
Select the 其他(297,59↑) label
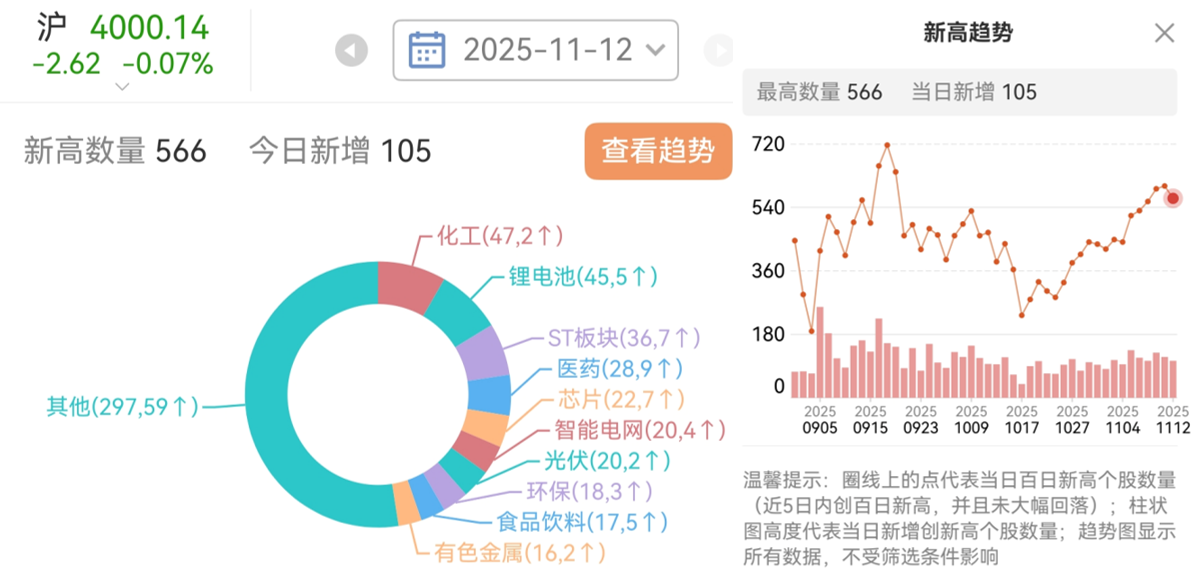[x=122, y=407]
